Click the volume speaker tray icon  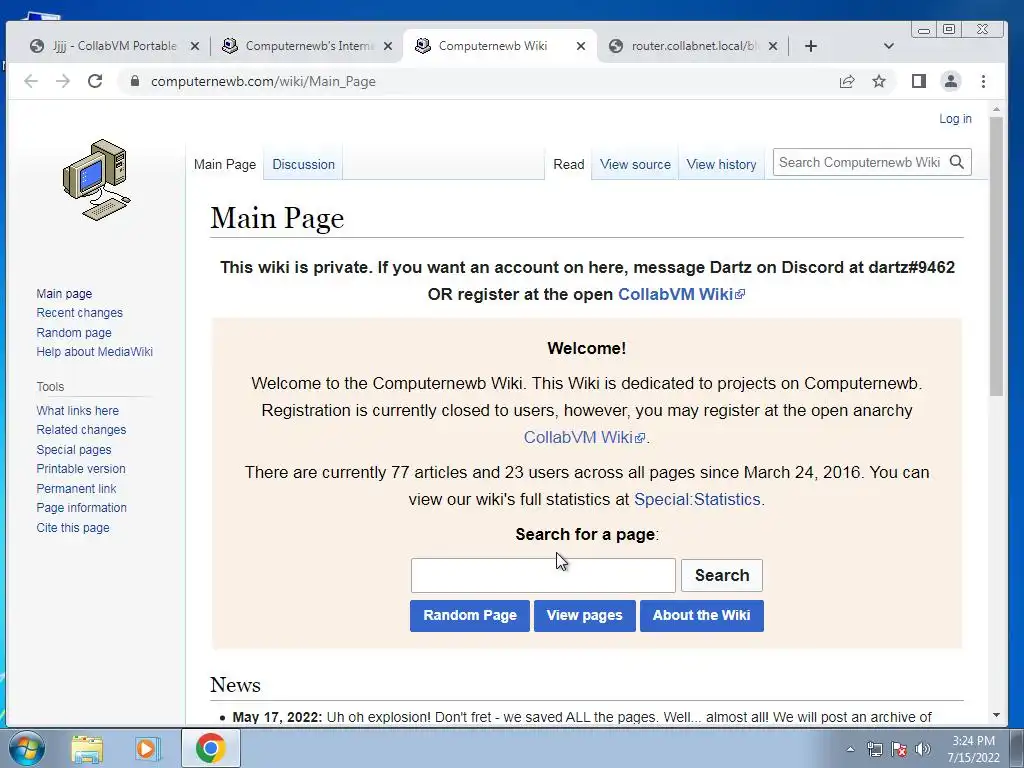point(923,749)
